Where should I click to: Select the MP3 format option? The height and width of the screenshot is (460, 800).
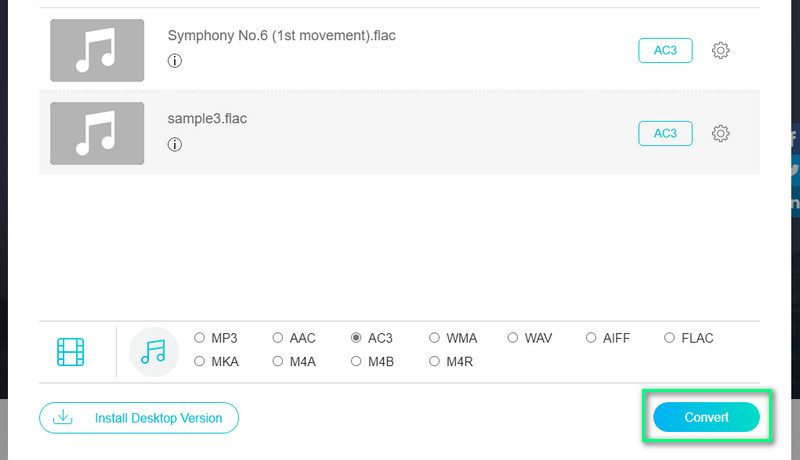pyautogui.click(x=200, y=338)
